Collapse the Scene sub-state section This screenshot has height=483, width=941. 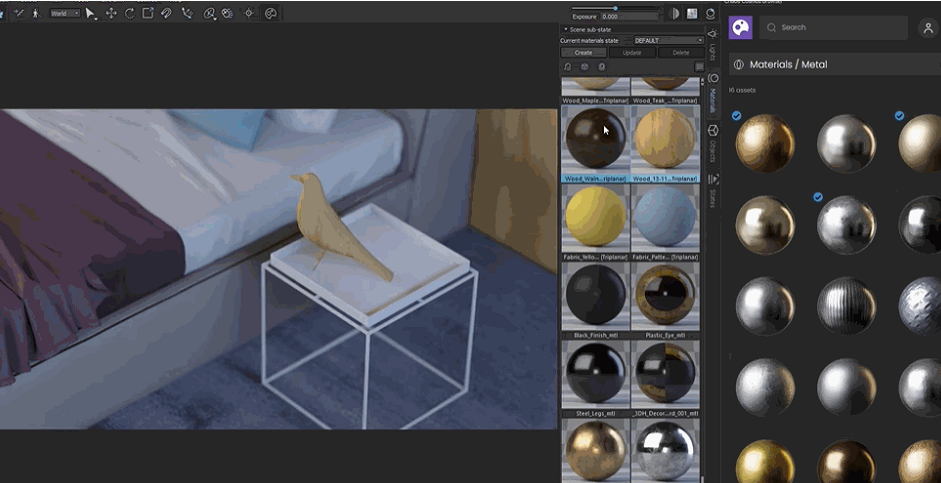[566, 29]
